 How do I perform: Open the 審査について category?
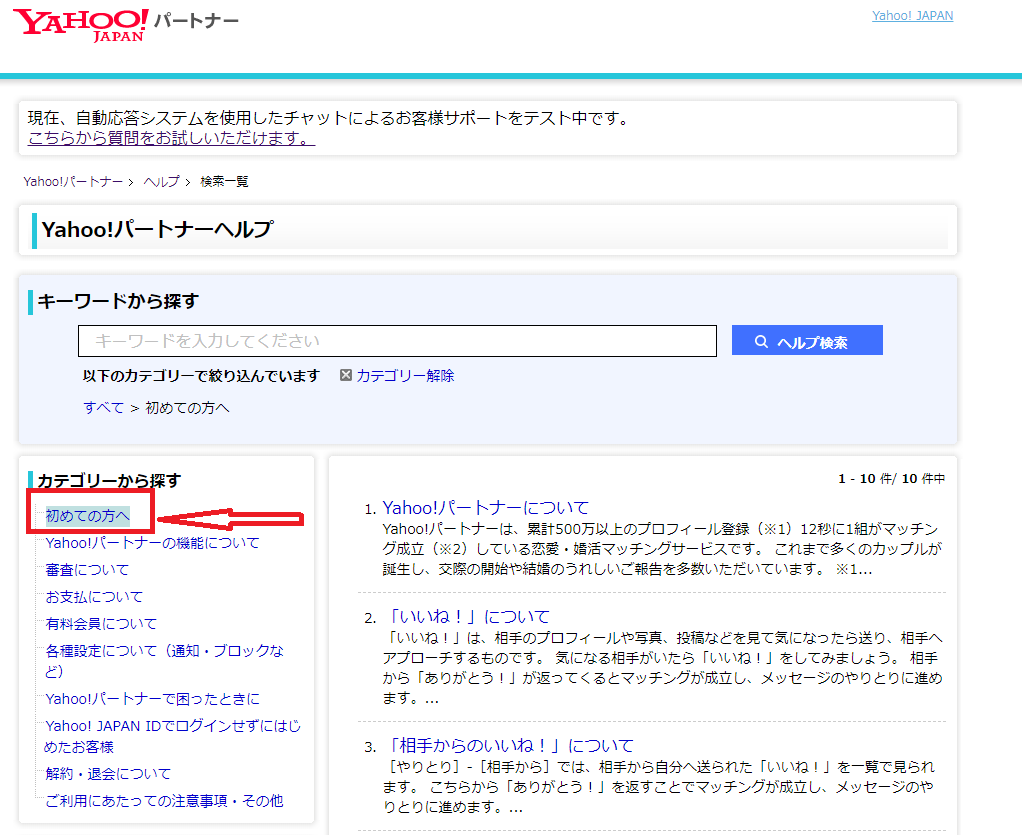coord(87,570)
